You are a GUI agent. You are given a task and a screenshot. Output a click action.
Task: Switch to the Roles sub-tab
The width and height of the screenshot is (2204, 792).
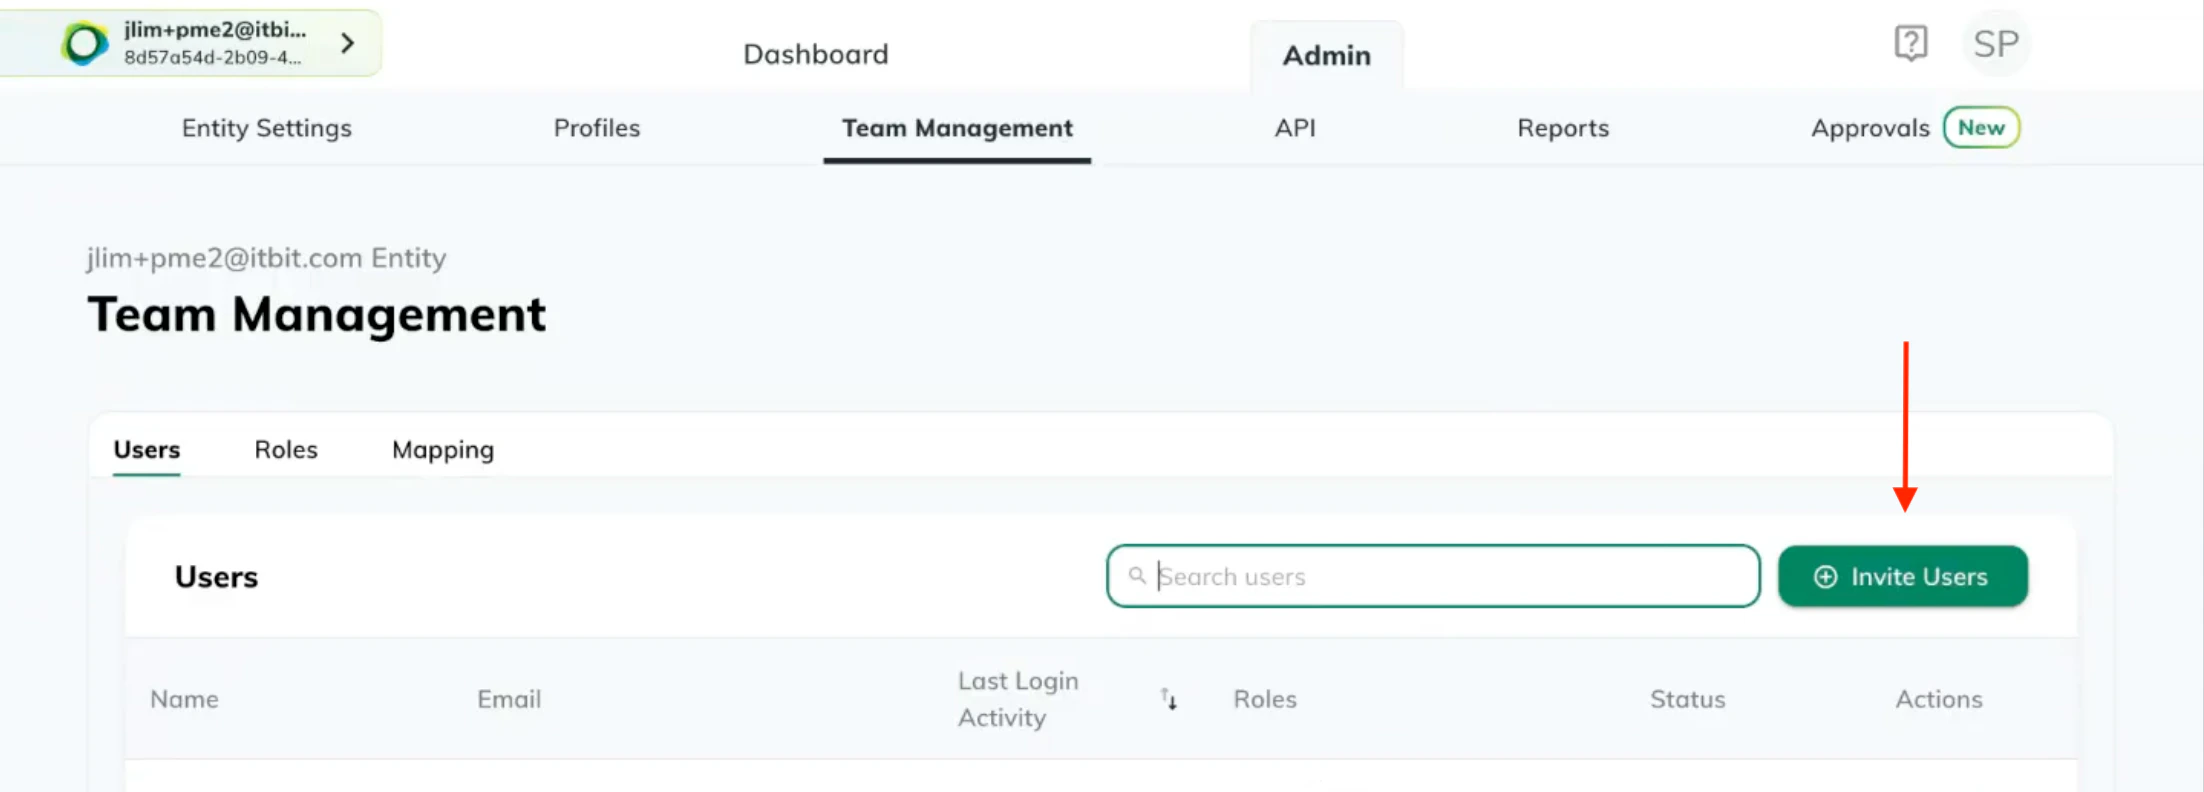(x=286, y=450)
